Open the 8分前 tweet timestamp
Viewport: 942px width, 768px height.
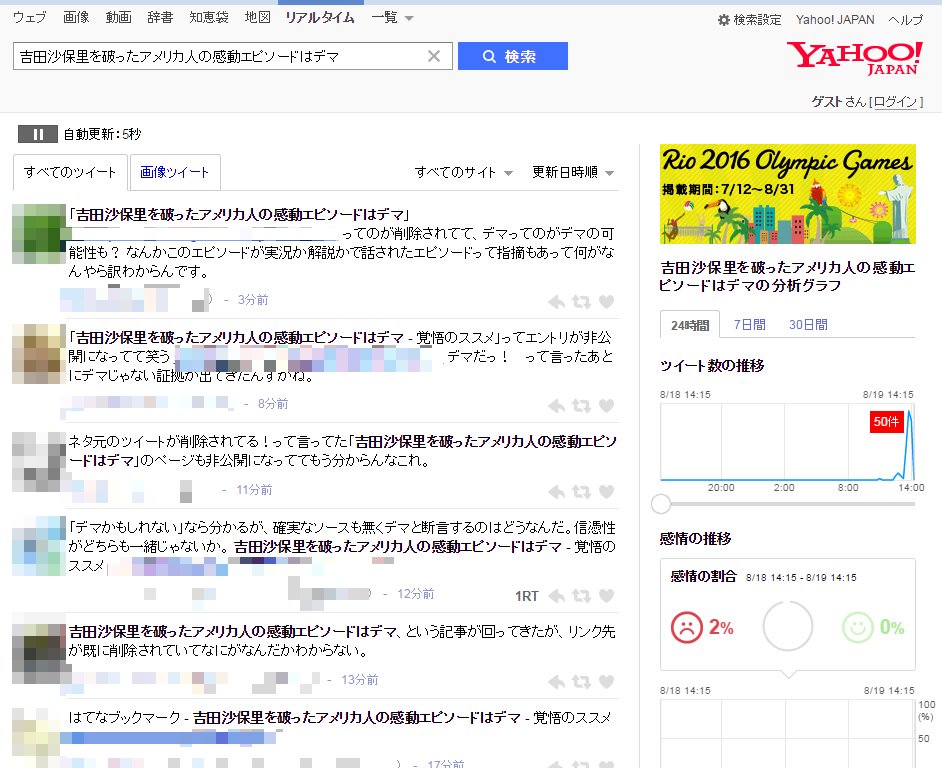273,404
